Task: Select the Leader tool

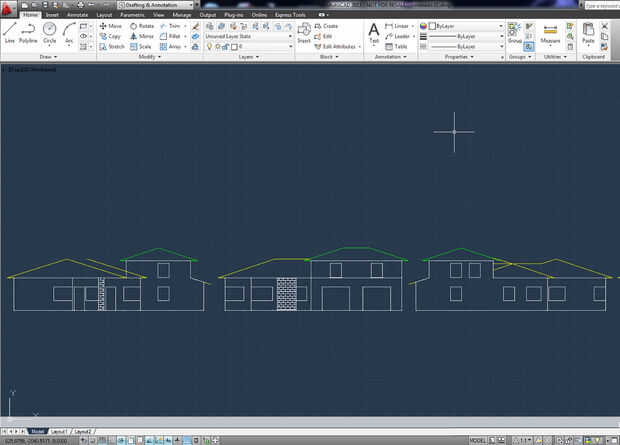Action: tap(398, 36)
